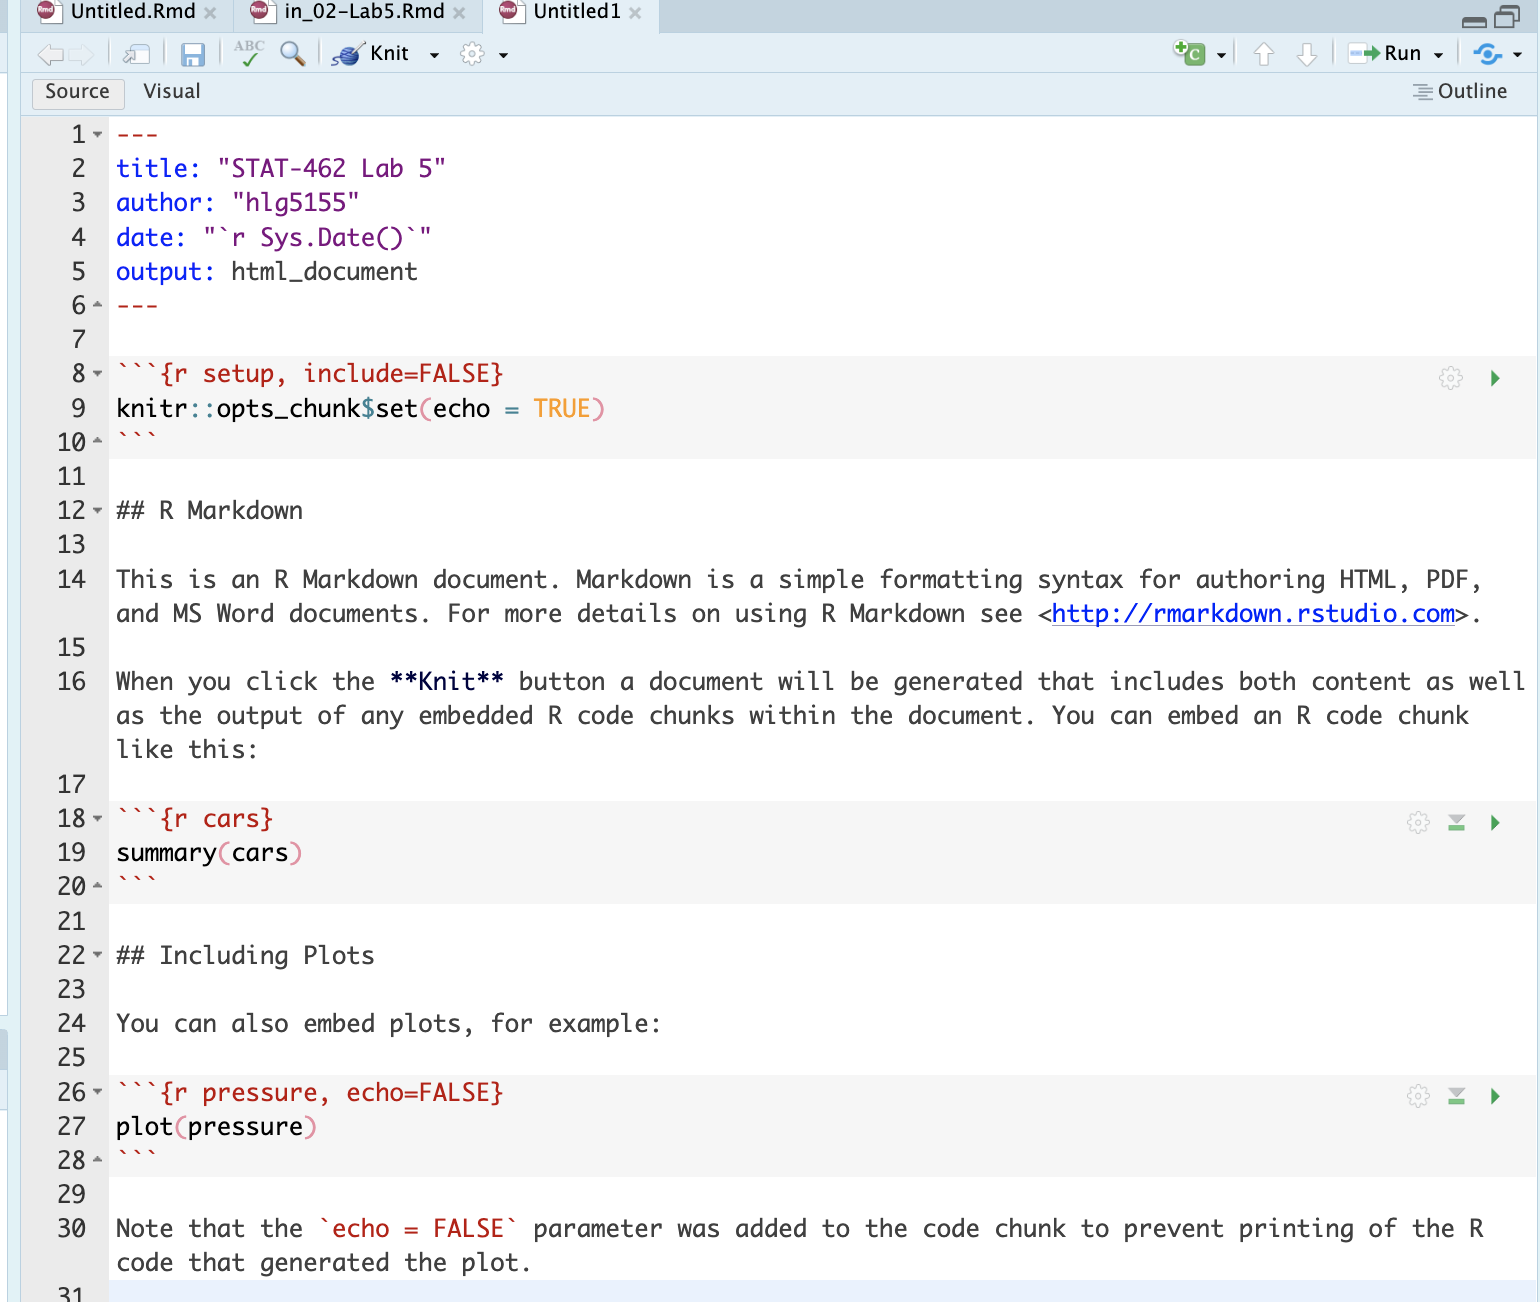Minimize the source pane
Screen dimensions: 1540x1302
[x=1474, y=22]
